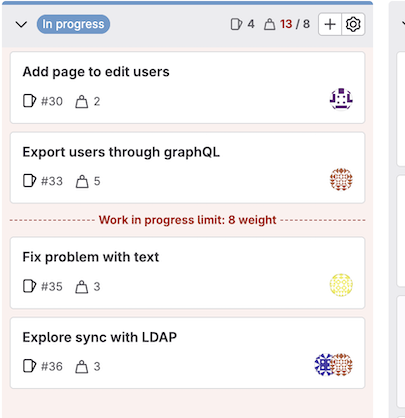
Task: Click issue type icon beside #36
Action: click(29, 366)
